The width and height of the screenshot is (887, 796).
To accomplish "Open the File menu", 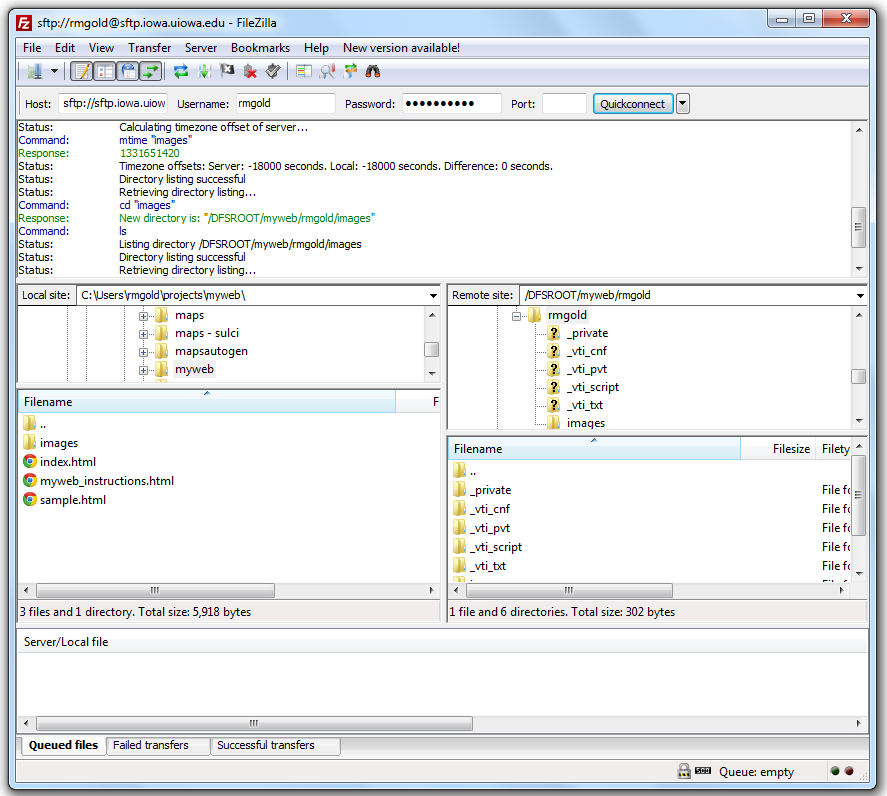I will [32, 48].
